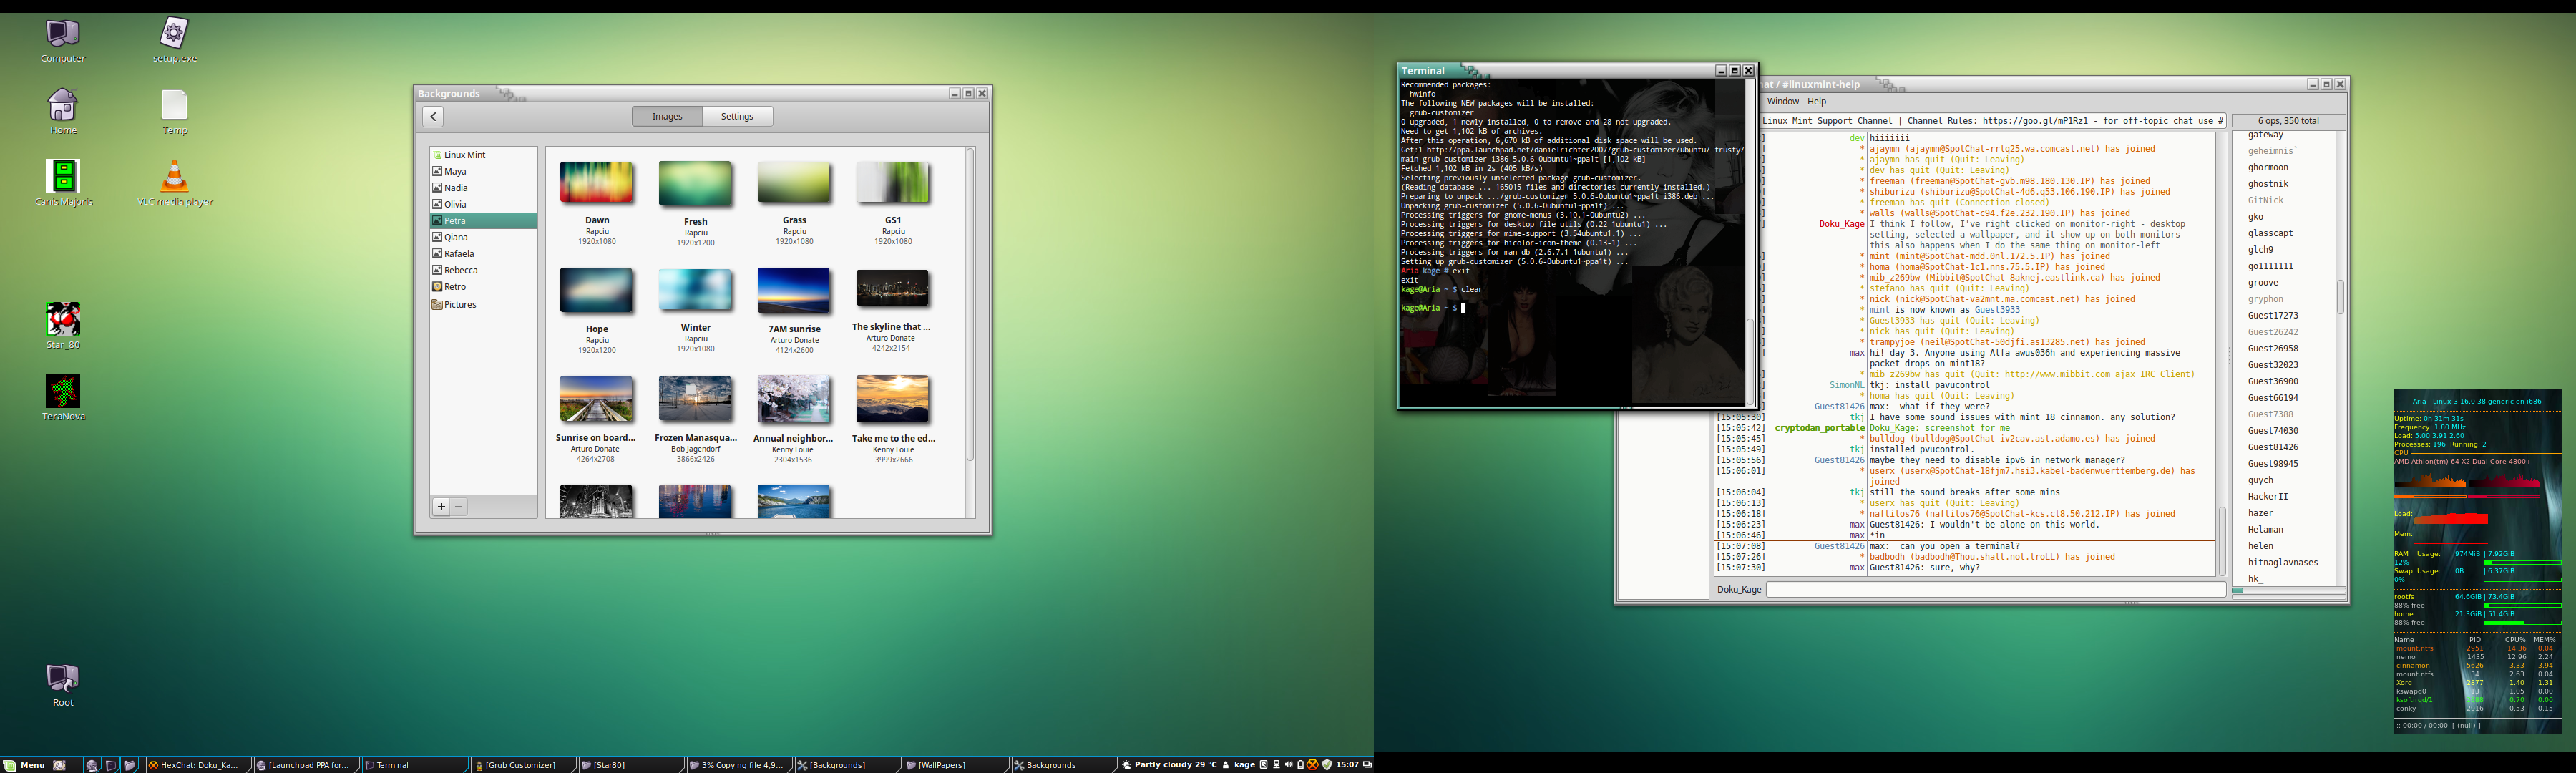
Task: Select Maya wallpaper collection
Action: click(x=483, y=171)
